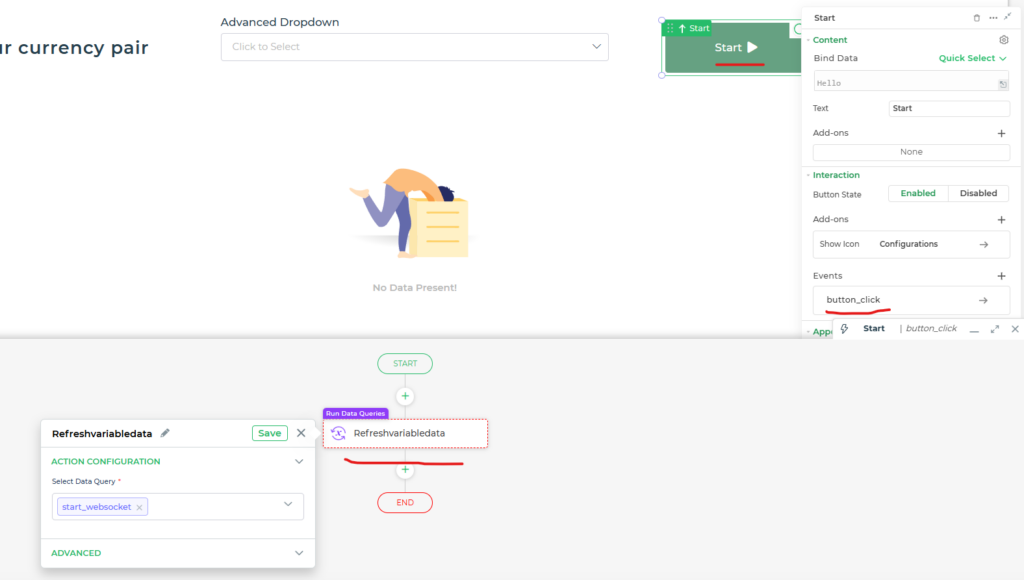
Task: Click the Refreshvariabledata action node icon
Action: (340, 433)
